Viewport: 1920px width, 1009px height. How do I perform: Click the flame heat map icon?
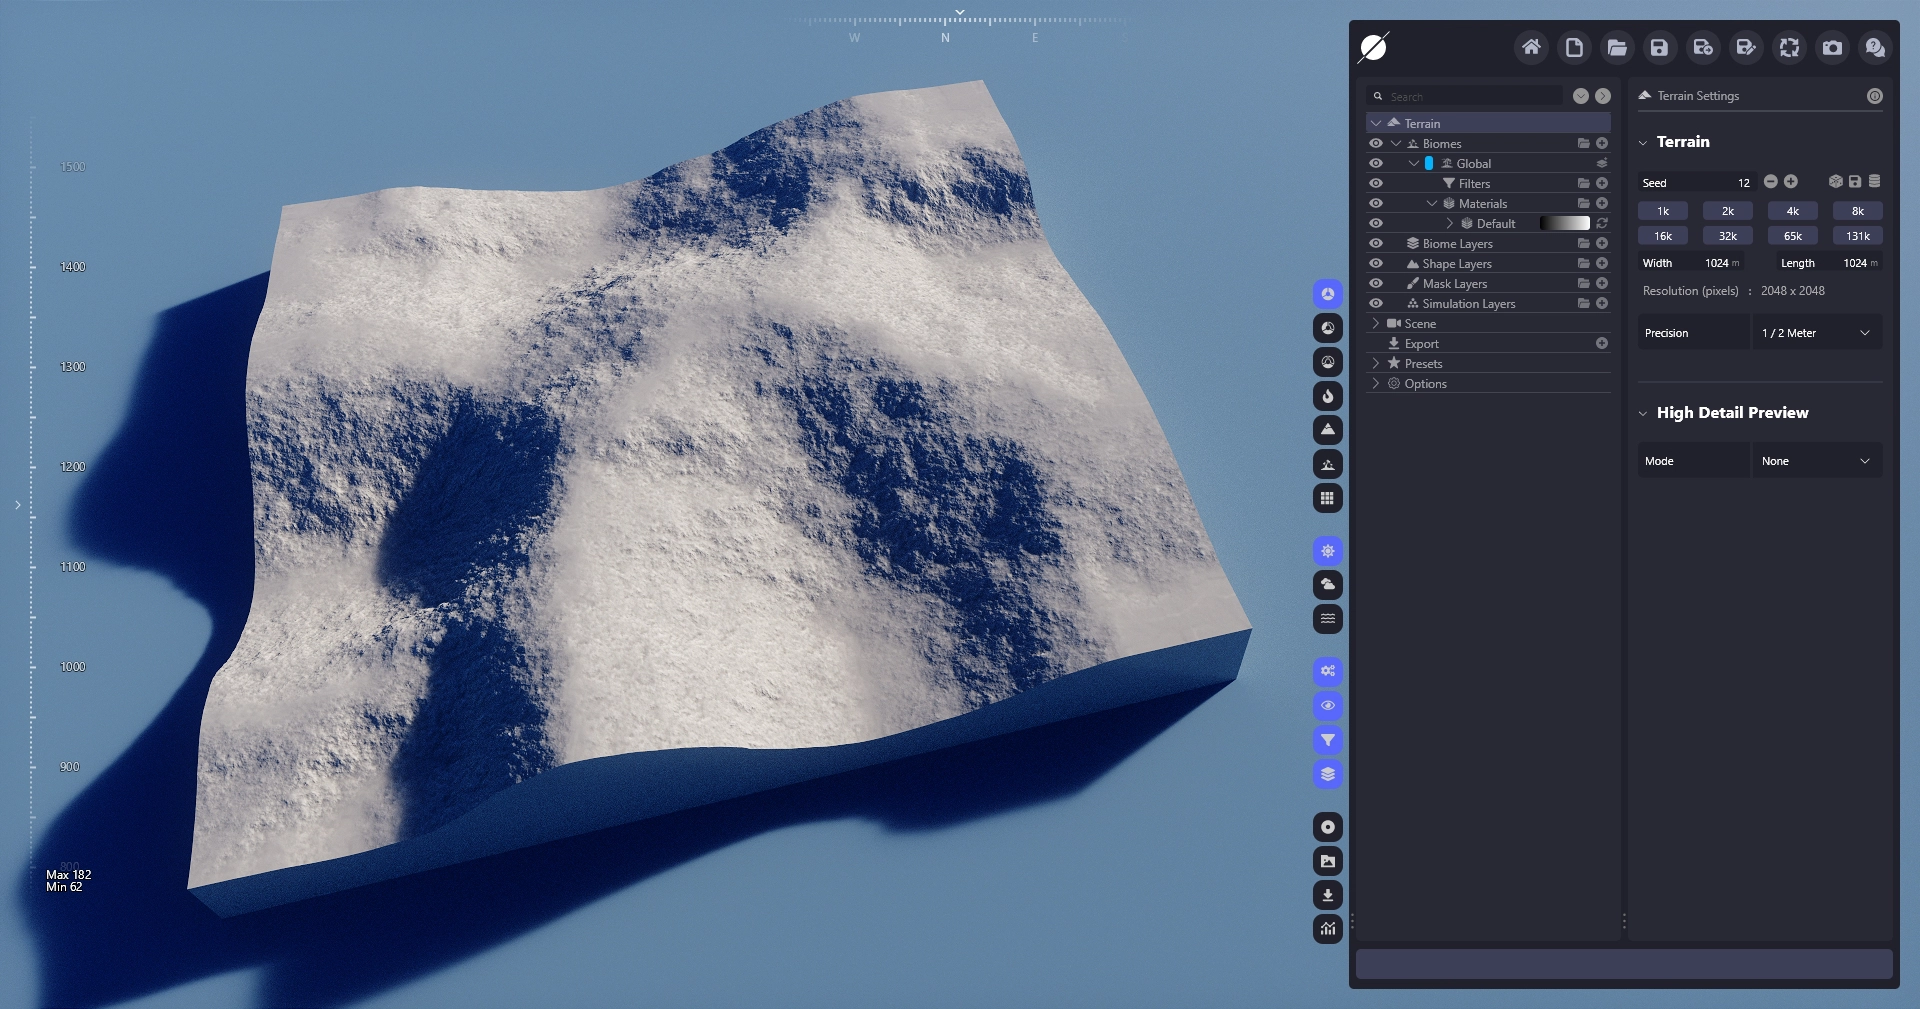(1327, 397)
